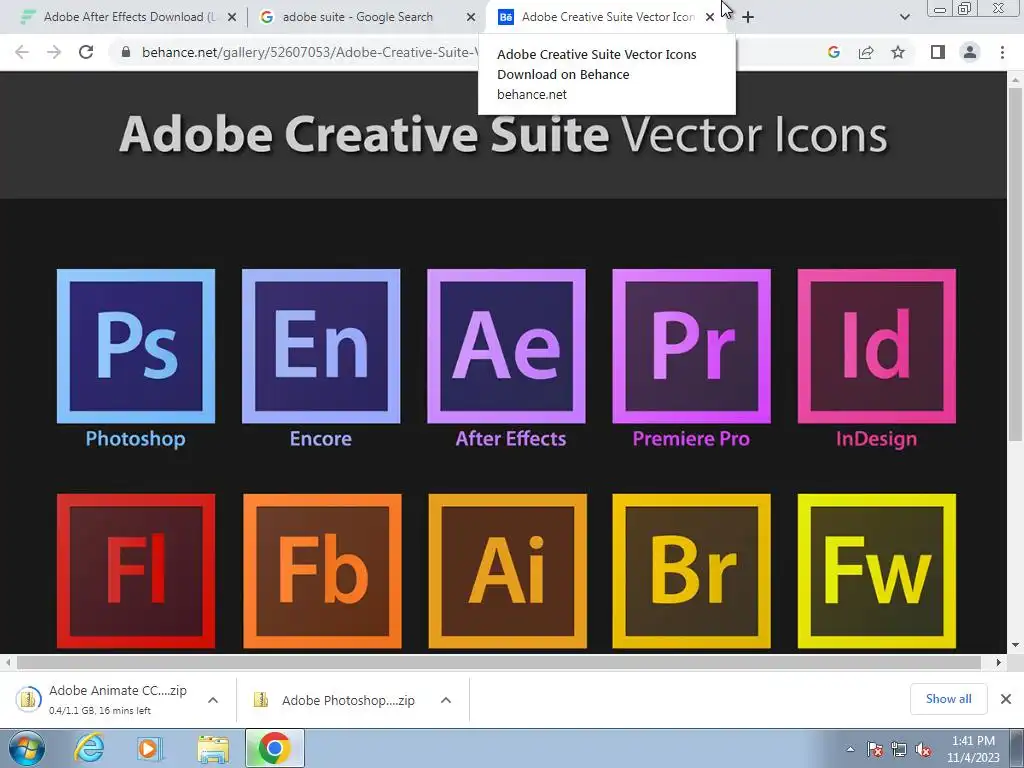
Task: View site information via the lock icon
Action: click(126, 52)
